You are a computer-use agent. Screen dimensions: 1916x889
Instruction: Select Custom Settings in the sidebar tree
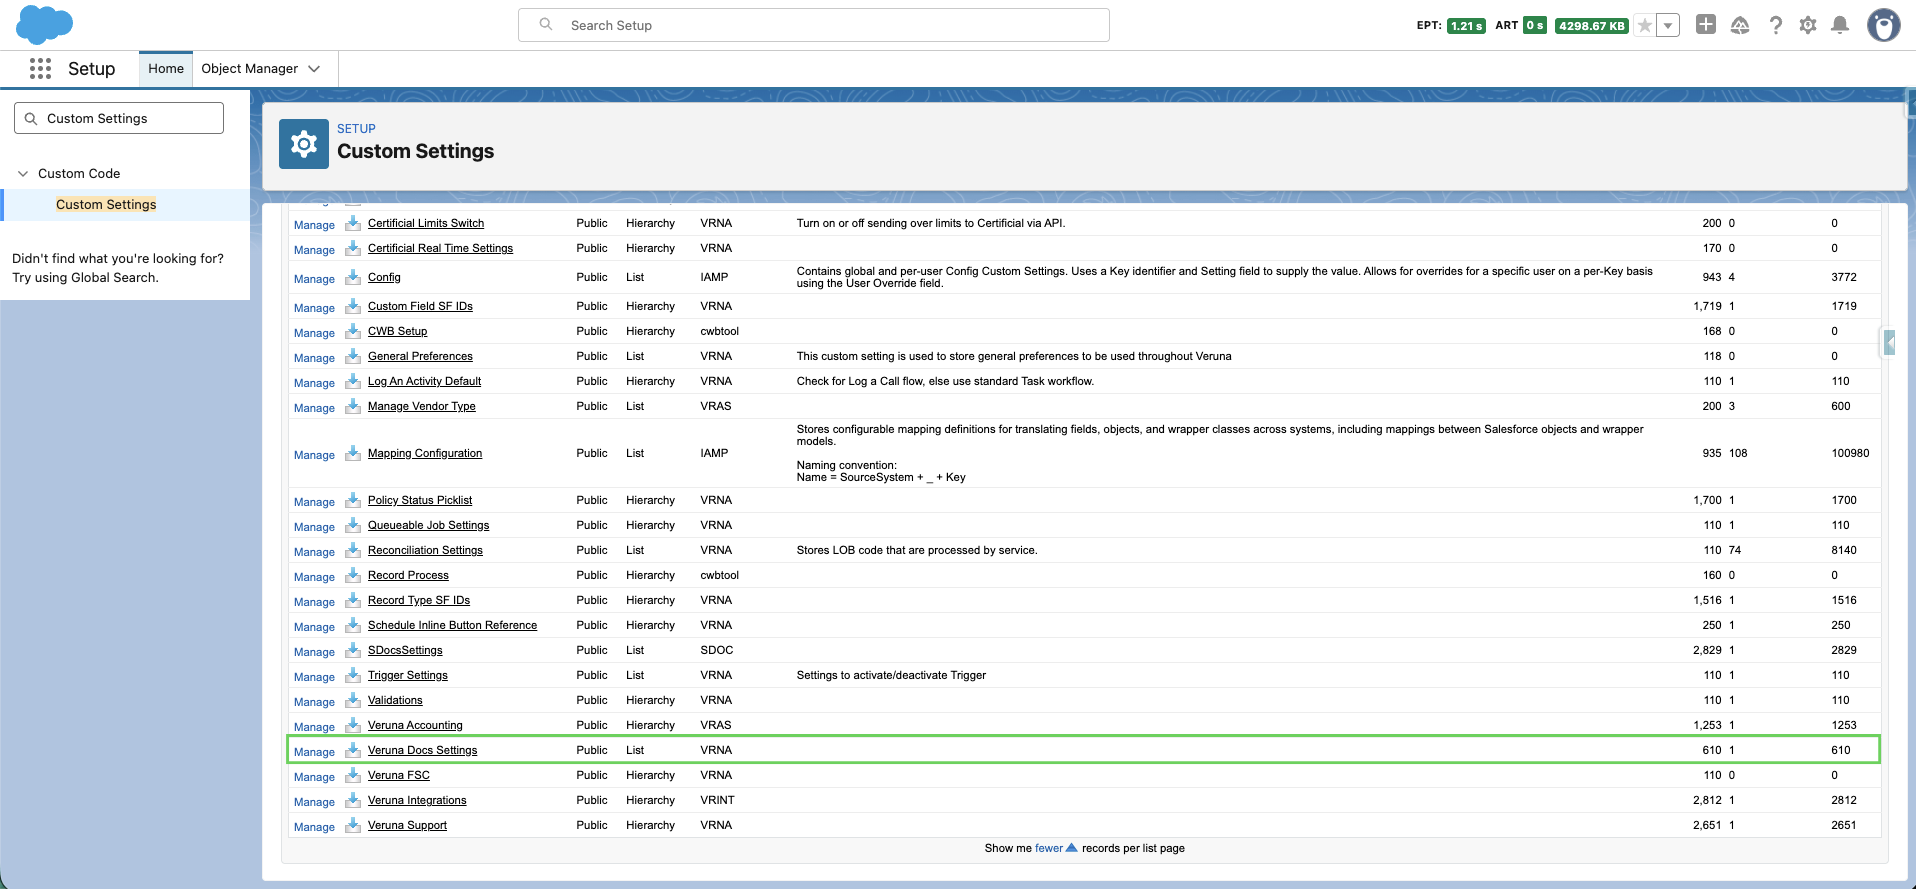pyautogui.click(x=106, y=204)
